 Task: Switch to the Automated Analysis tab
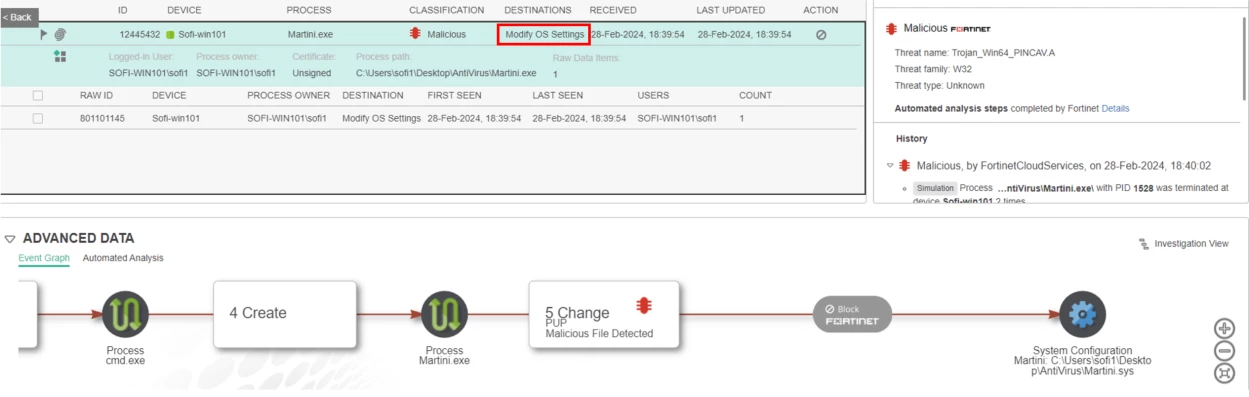[123, 258]
